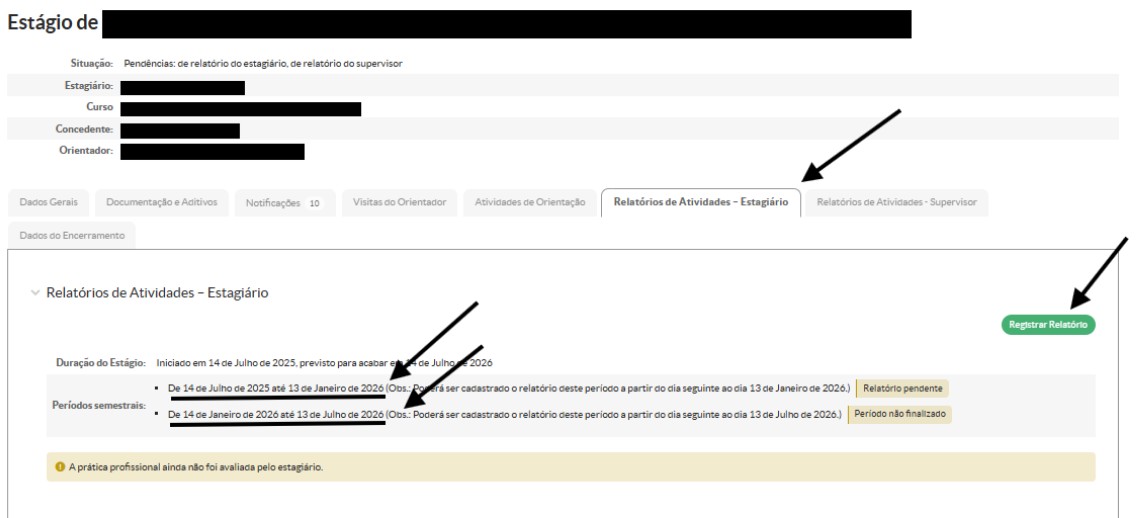Switch to Documentação e Aditivos tab
This screenshot has height=518, width=1140.
point(161,202)
